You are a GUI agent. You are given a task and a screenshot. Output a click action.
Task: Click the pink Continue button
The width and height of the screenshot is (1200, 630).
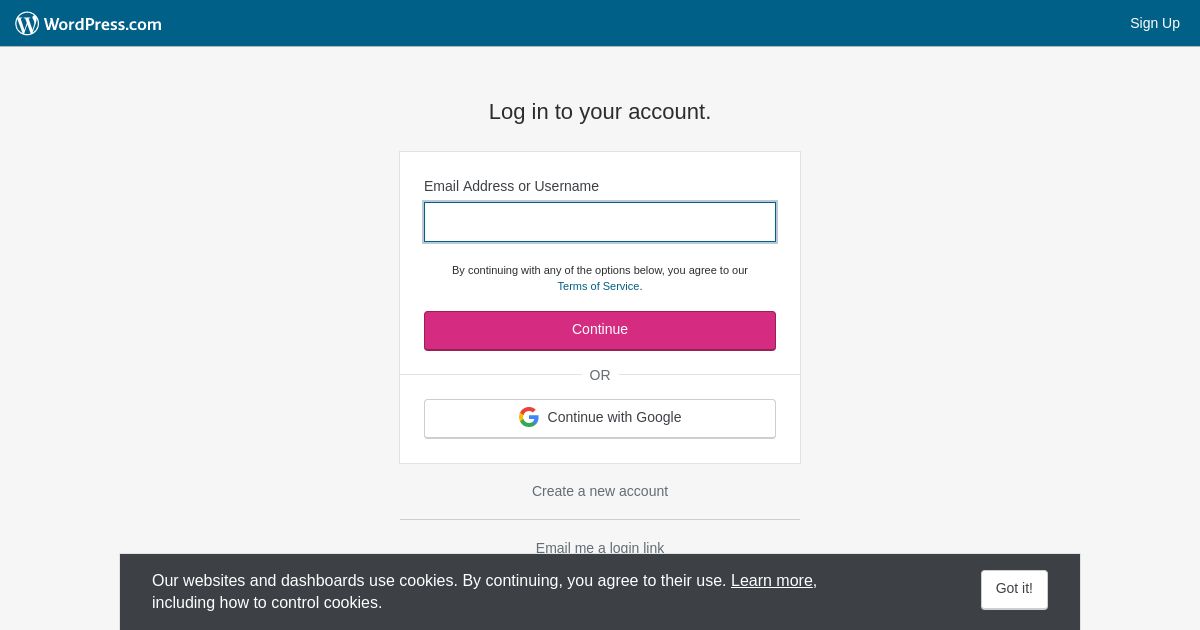[600, 330]
